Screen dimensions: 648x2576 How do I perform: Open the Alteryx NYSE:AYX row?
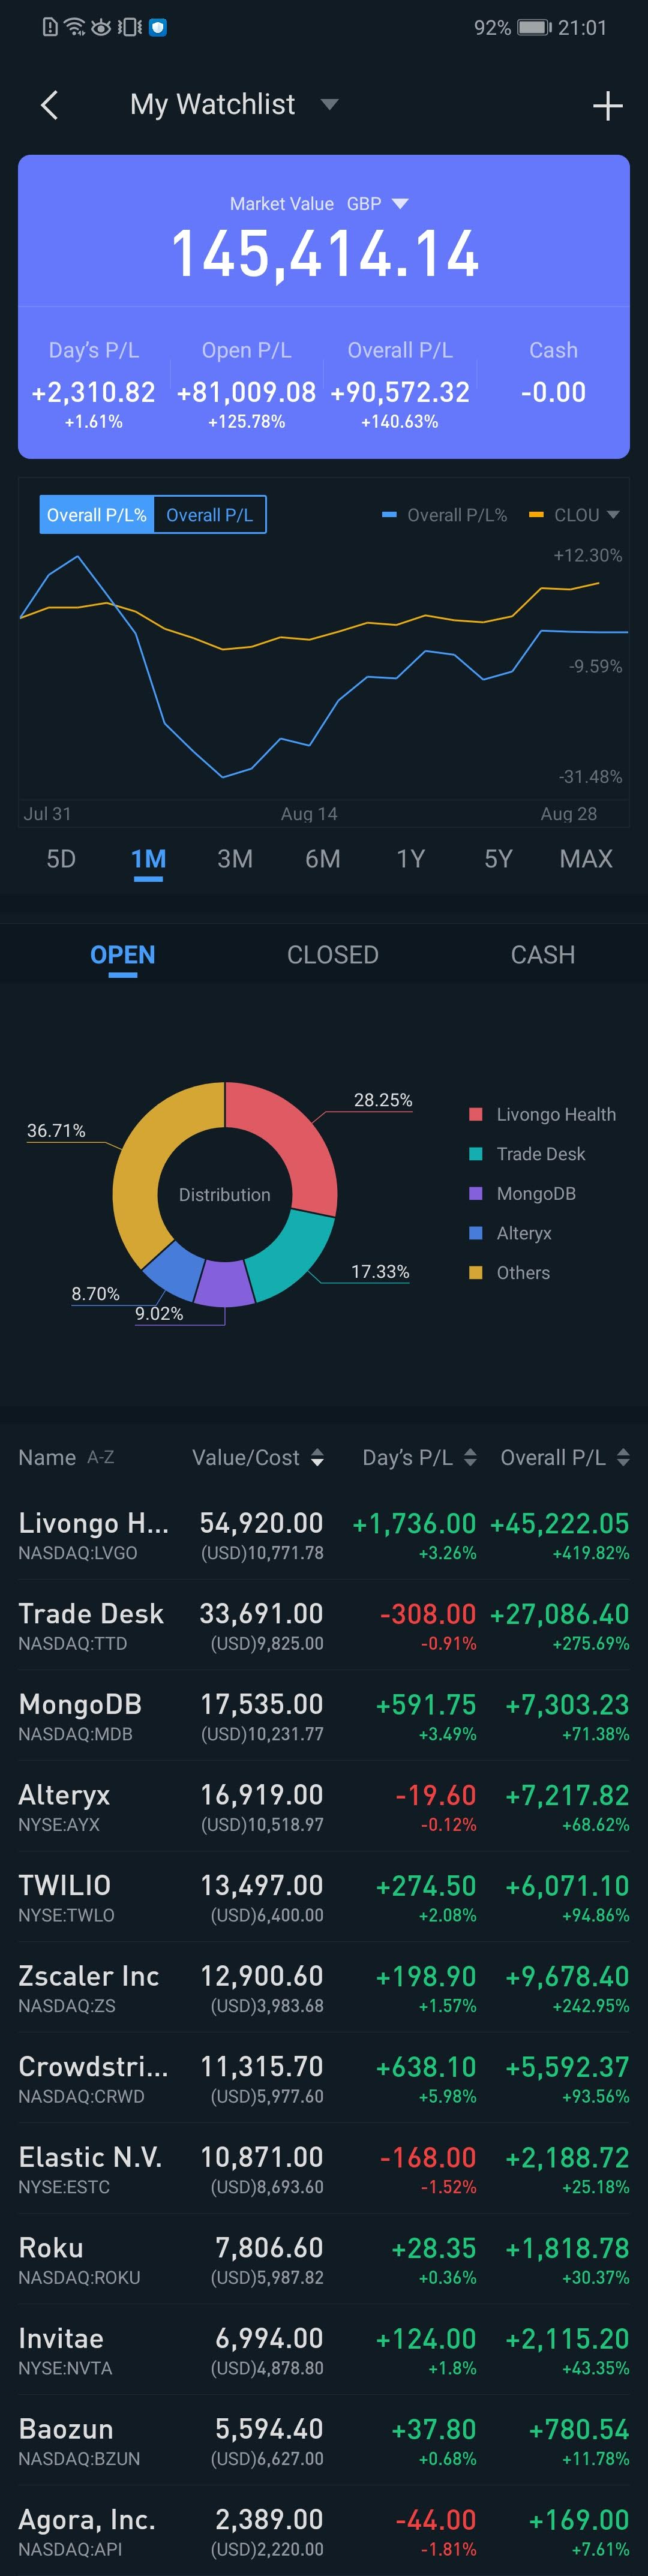tap(324, 1807)
